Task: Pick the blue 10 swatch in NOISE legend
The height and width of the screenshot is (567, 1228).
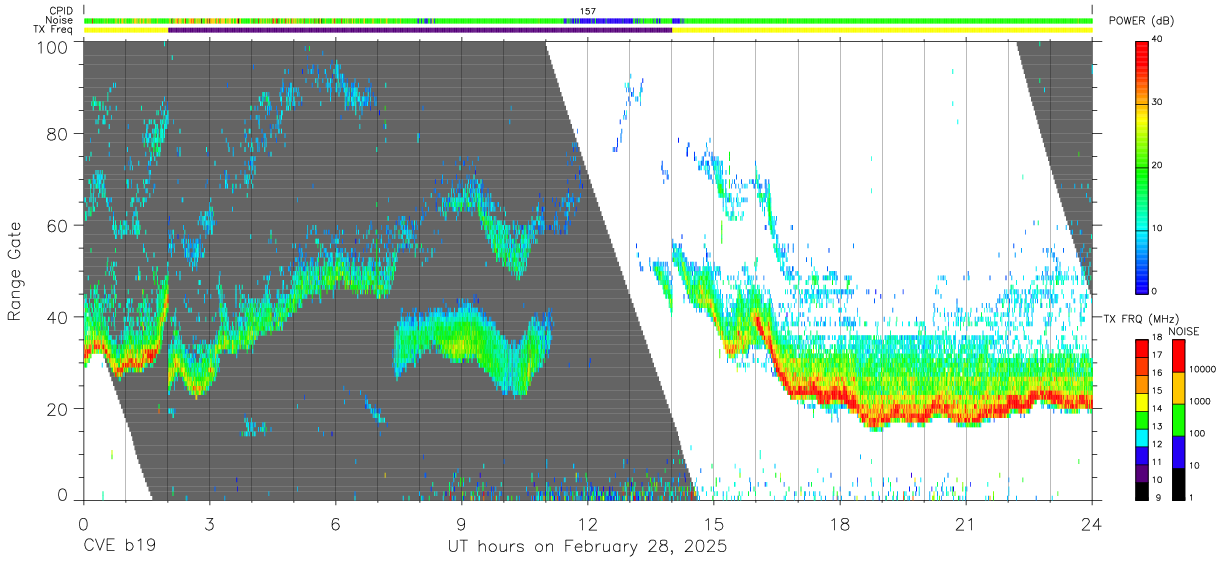Action: (x=1178, y=450)
